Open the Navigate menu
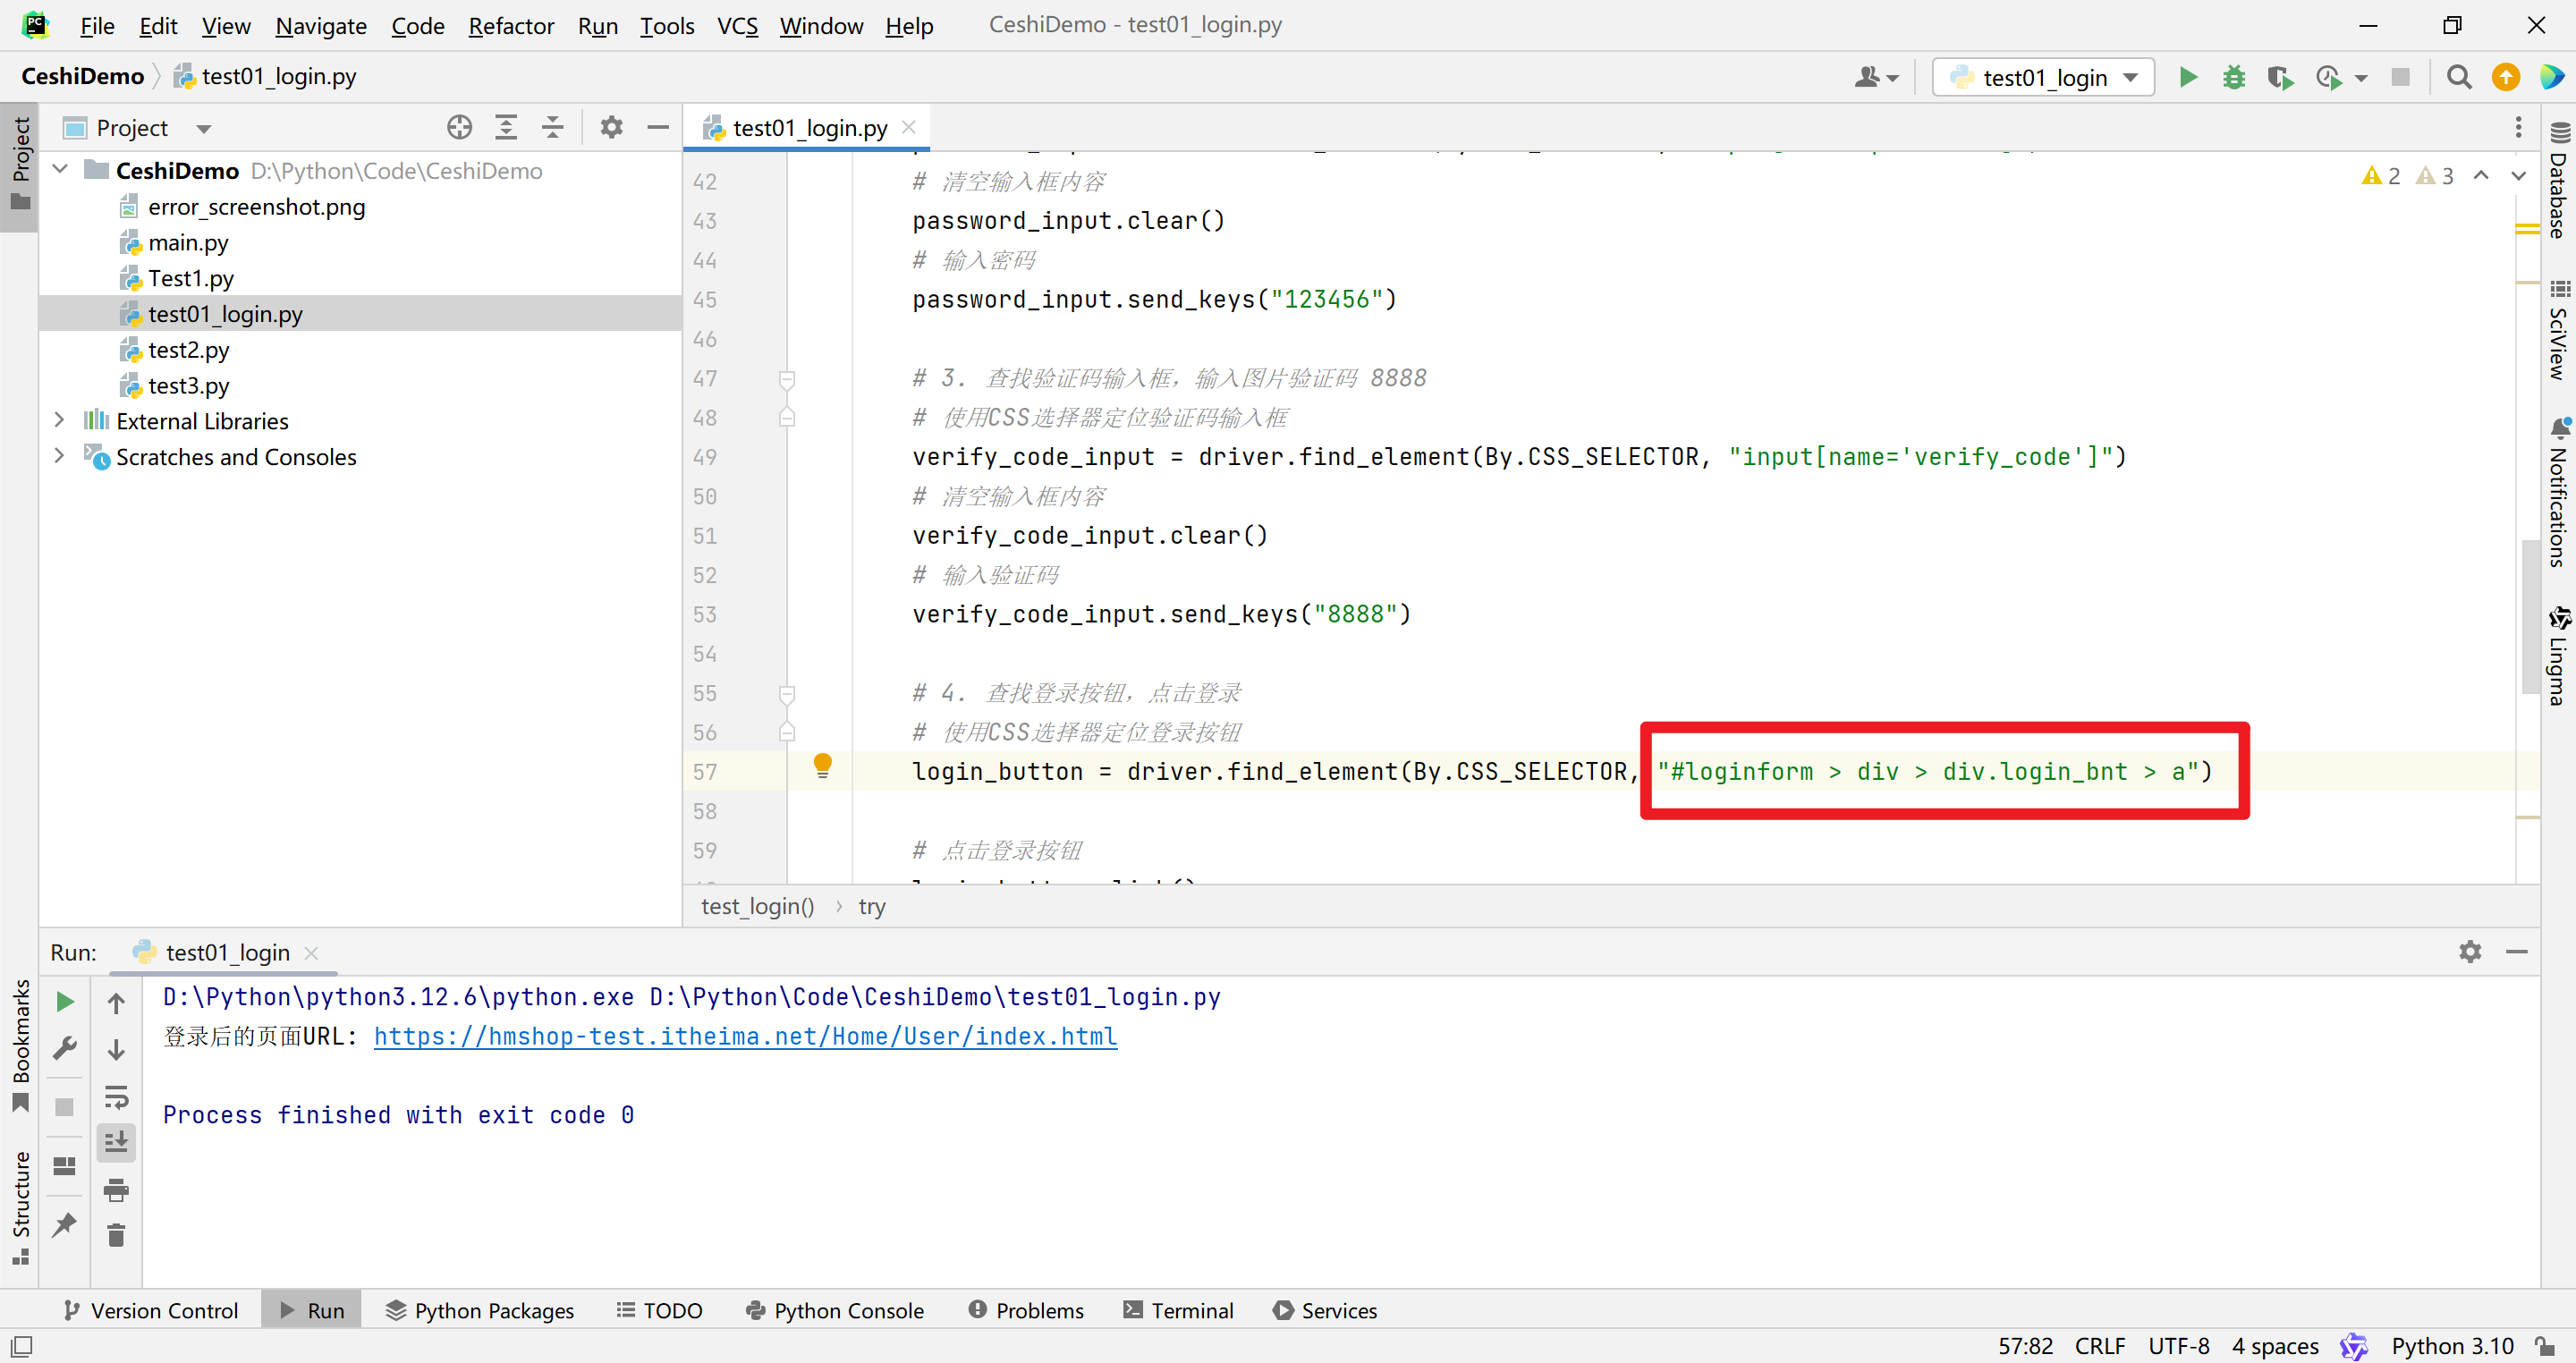This screenshot has height=1363, width=2576. click(321, 25)
